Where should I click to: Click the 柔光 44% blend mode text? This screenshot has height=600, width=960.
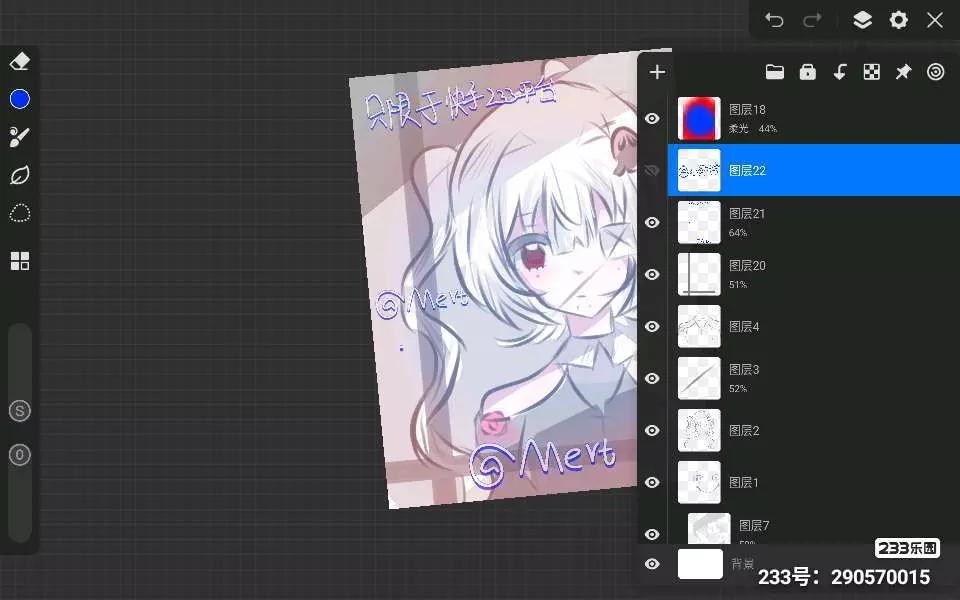coord(752,129)
